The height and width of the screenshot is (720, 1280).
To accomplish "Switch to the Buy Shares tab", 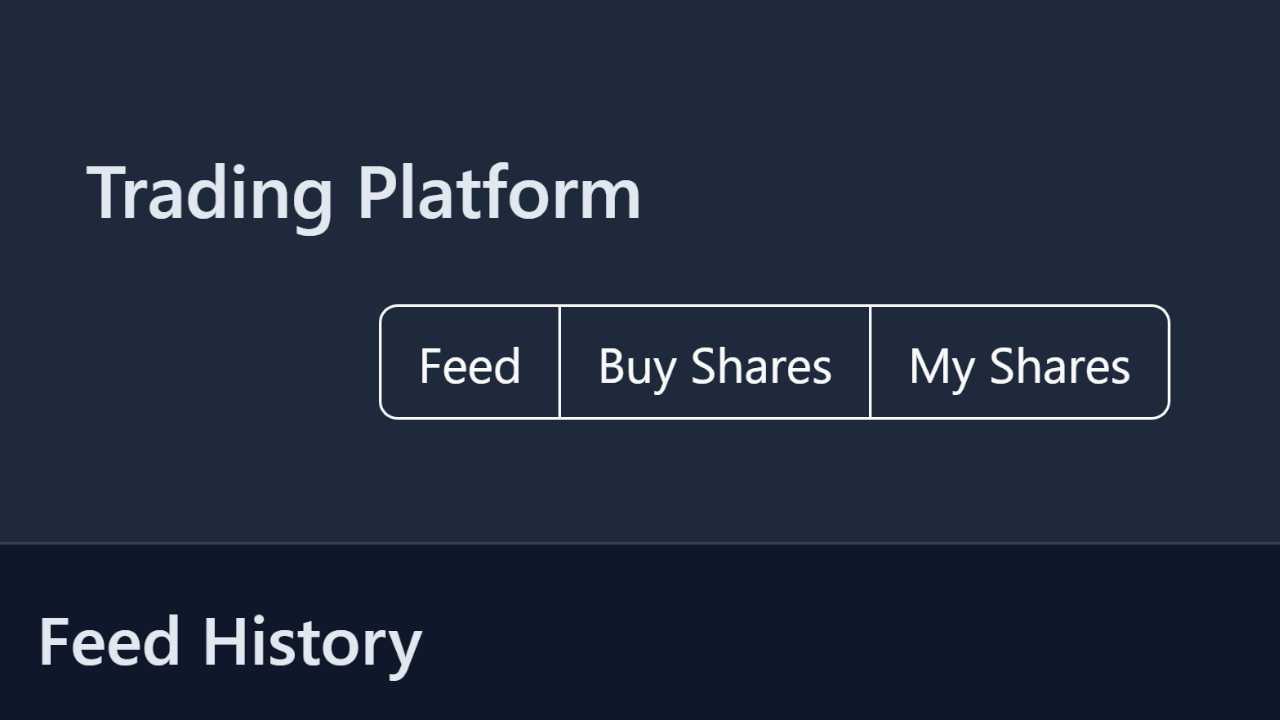I will (x=715, y=362).
